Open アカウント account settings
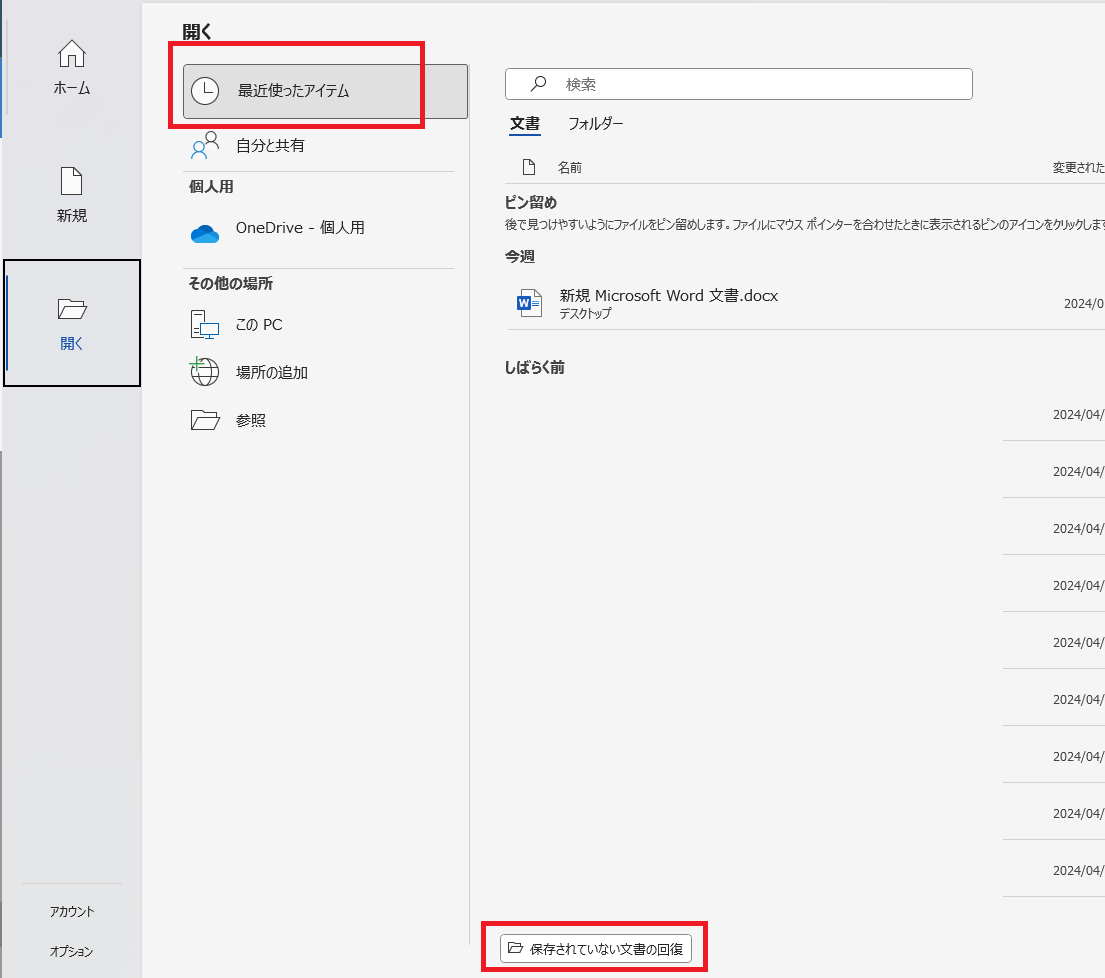Image resolution: width=1105 pixels, height=978 pixels. click(71, 911)
